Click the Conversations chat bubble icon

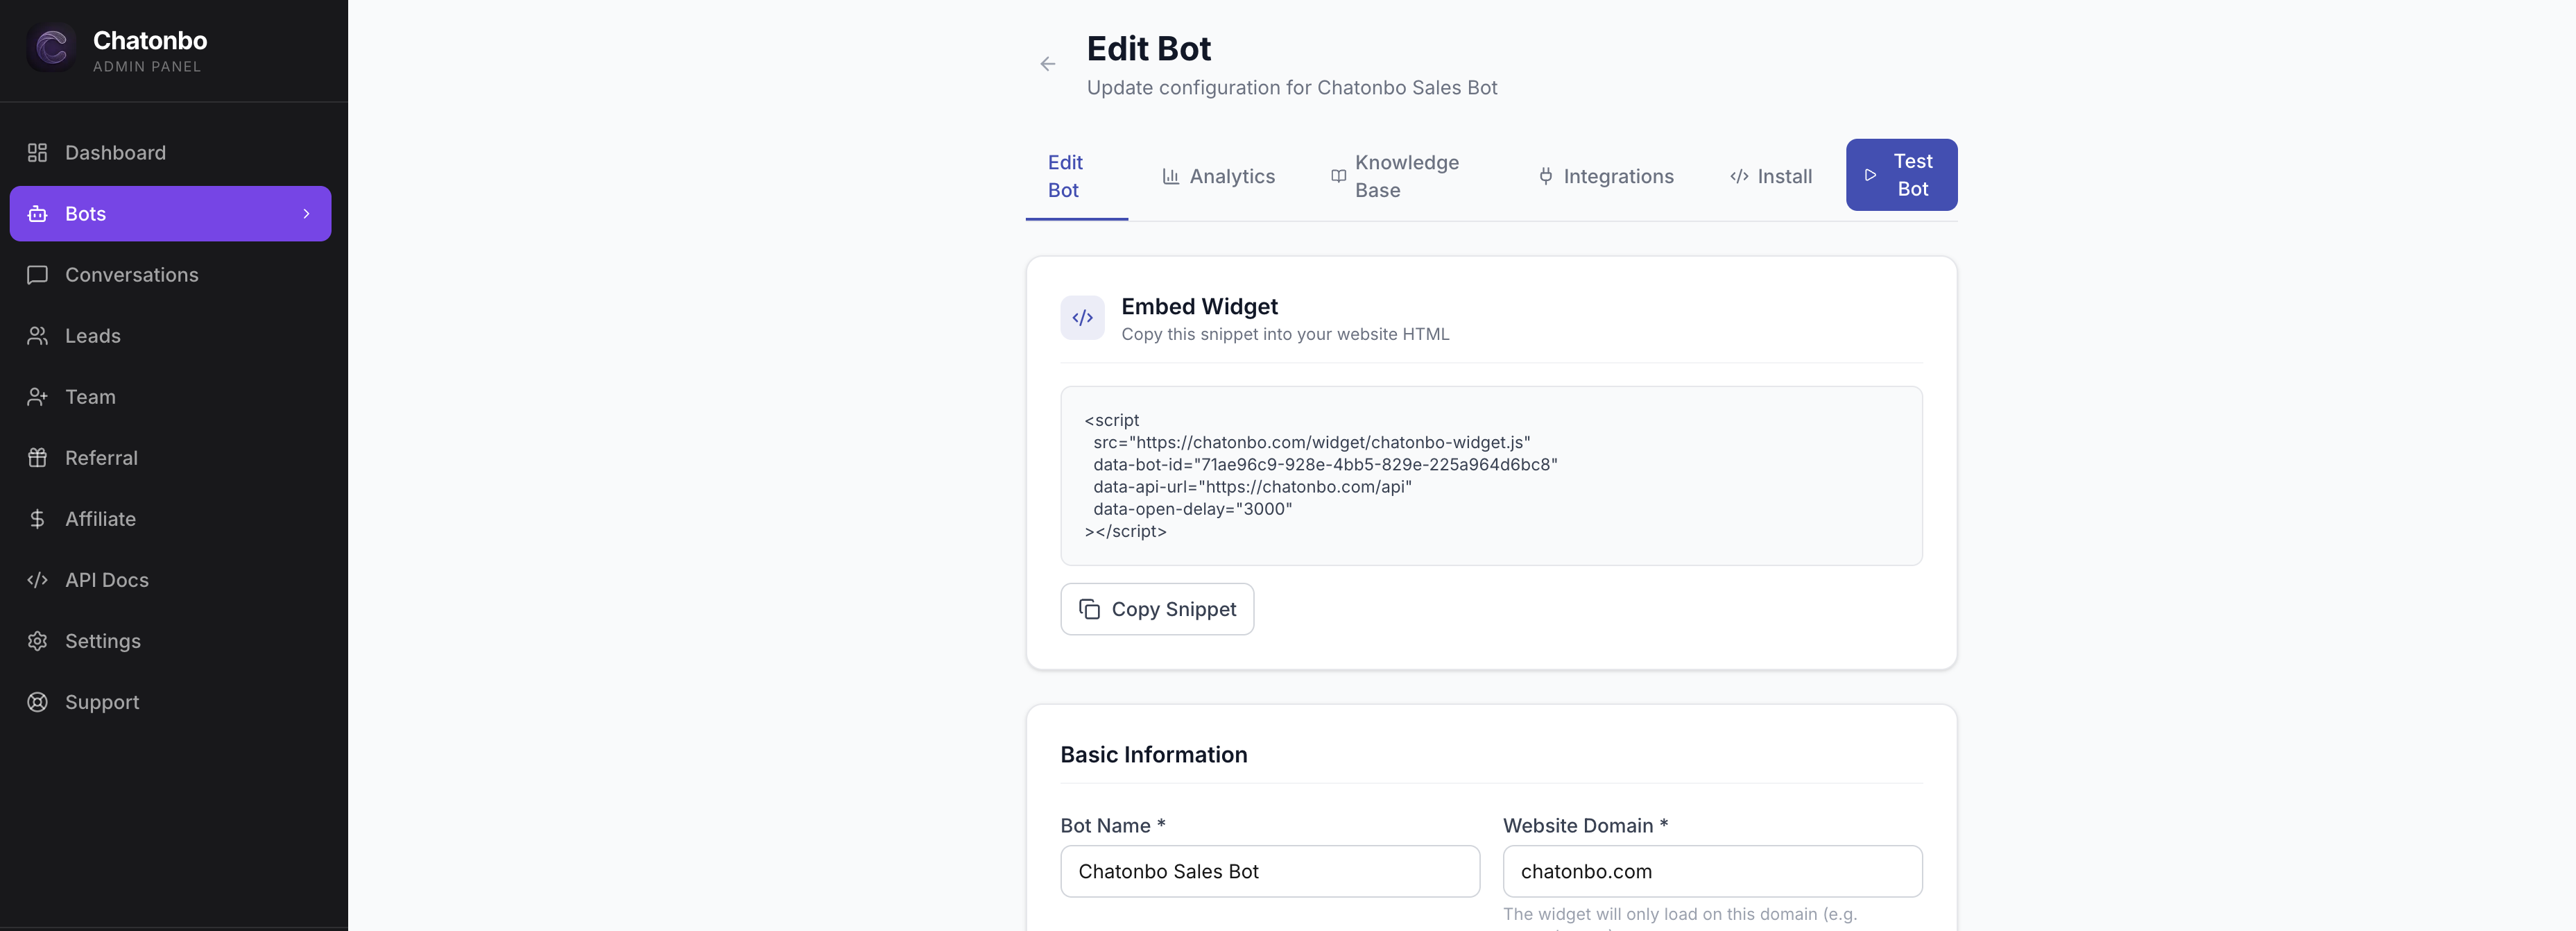pyautogui.click(x=38, y=275)
